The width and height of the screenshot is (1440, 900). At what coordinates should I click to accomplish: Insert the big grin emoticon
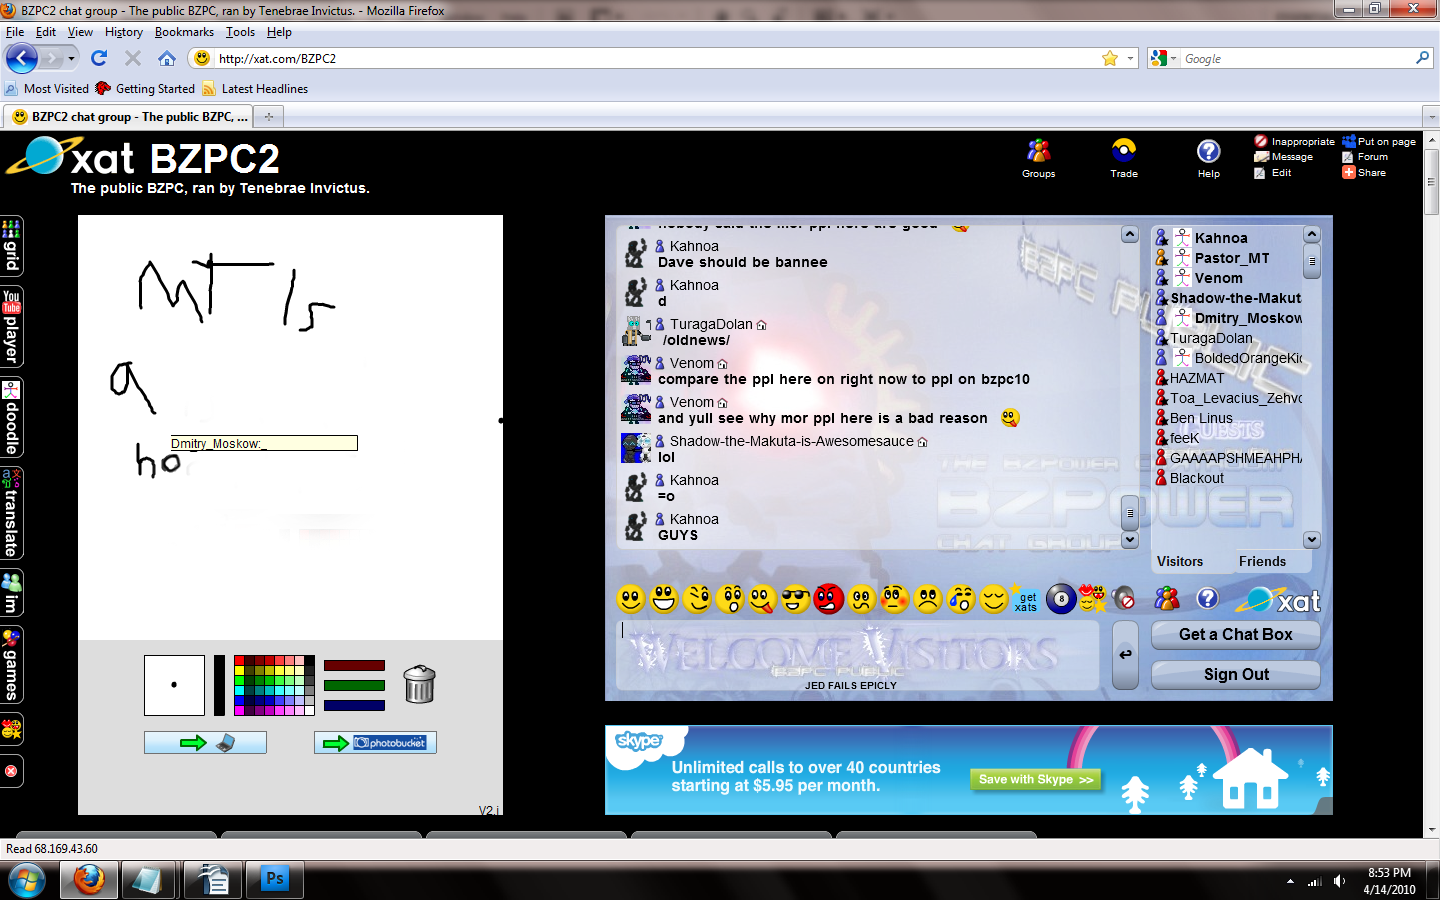[664, 599]
